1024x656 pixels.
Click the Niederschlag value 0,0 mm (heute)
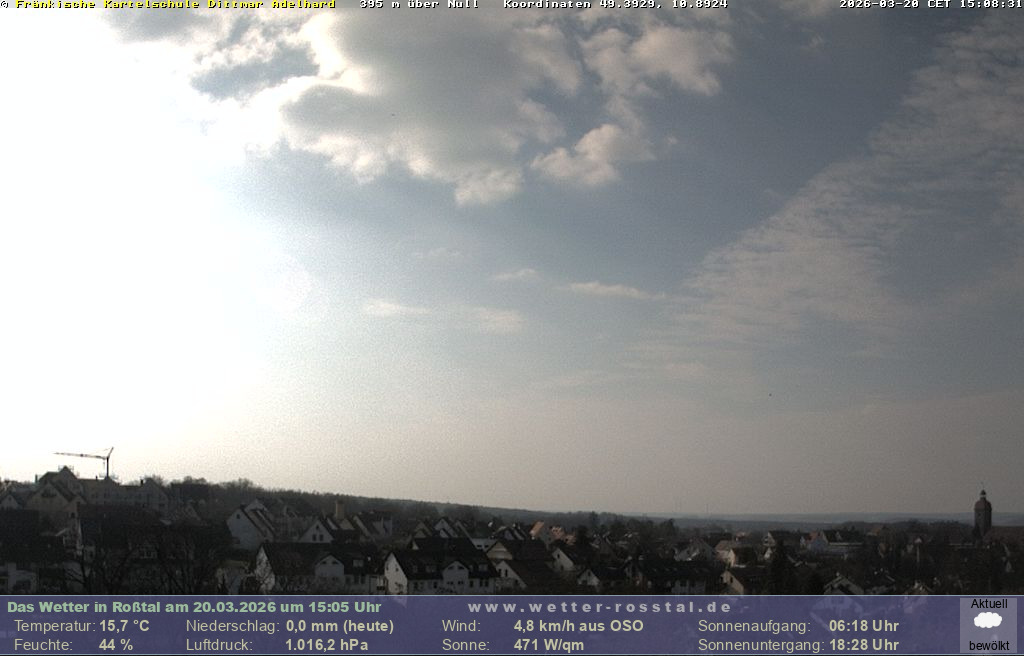point(340,626)
